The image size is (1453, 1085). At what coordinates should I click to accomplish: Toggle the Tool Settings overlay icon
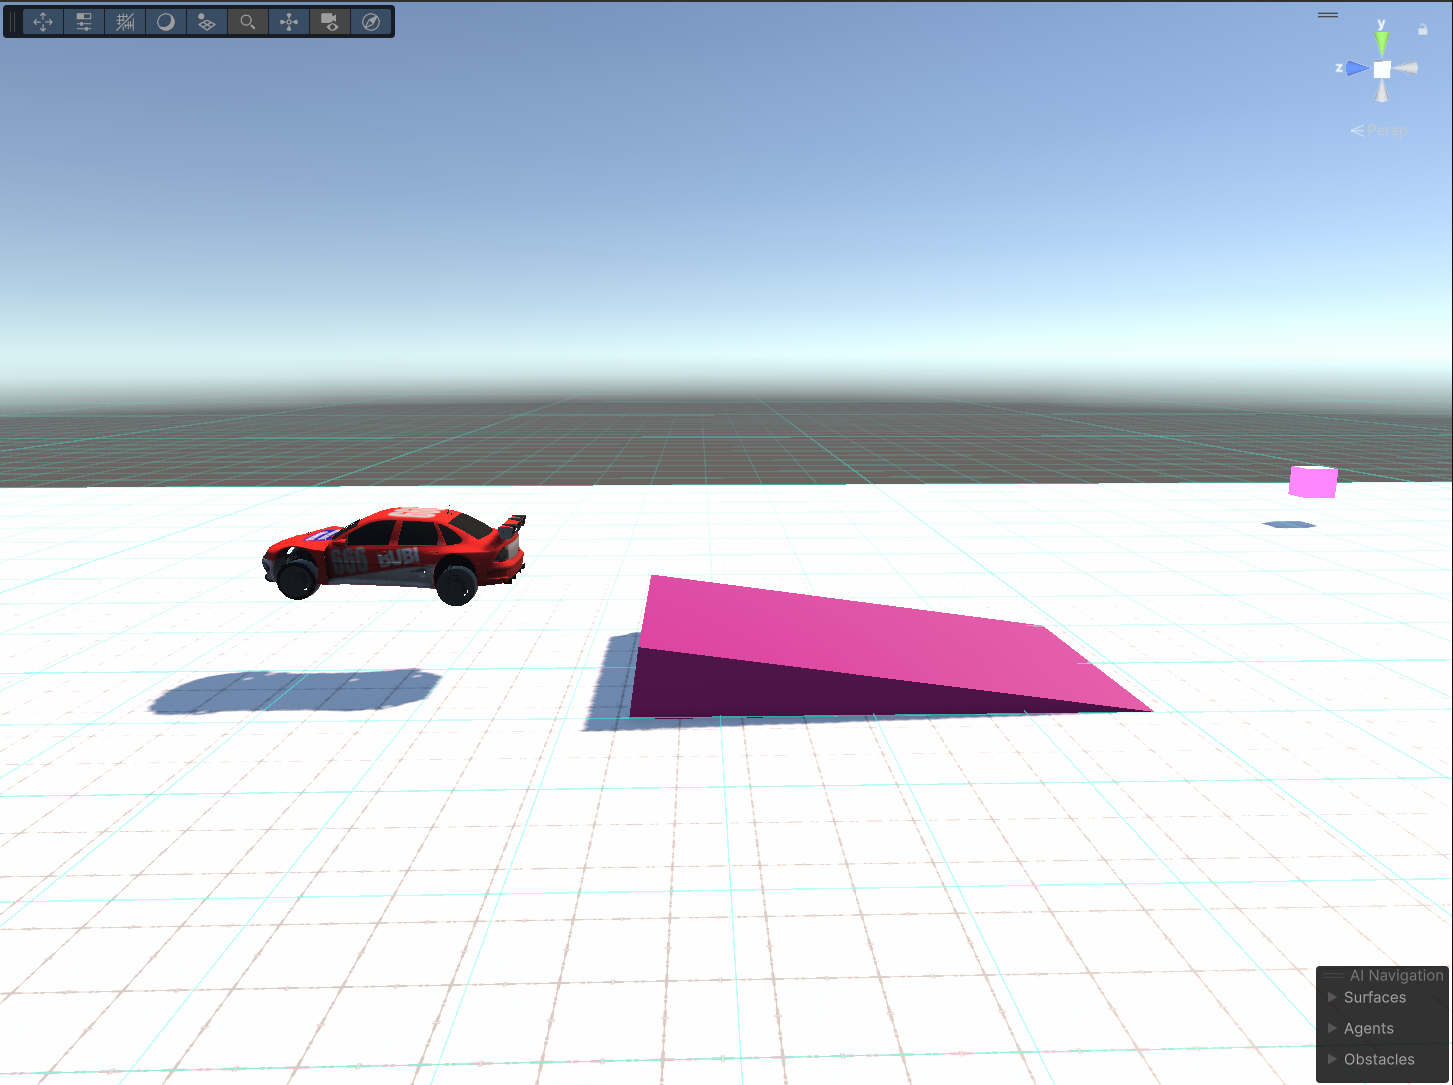pos(84,22)
